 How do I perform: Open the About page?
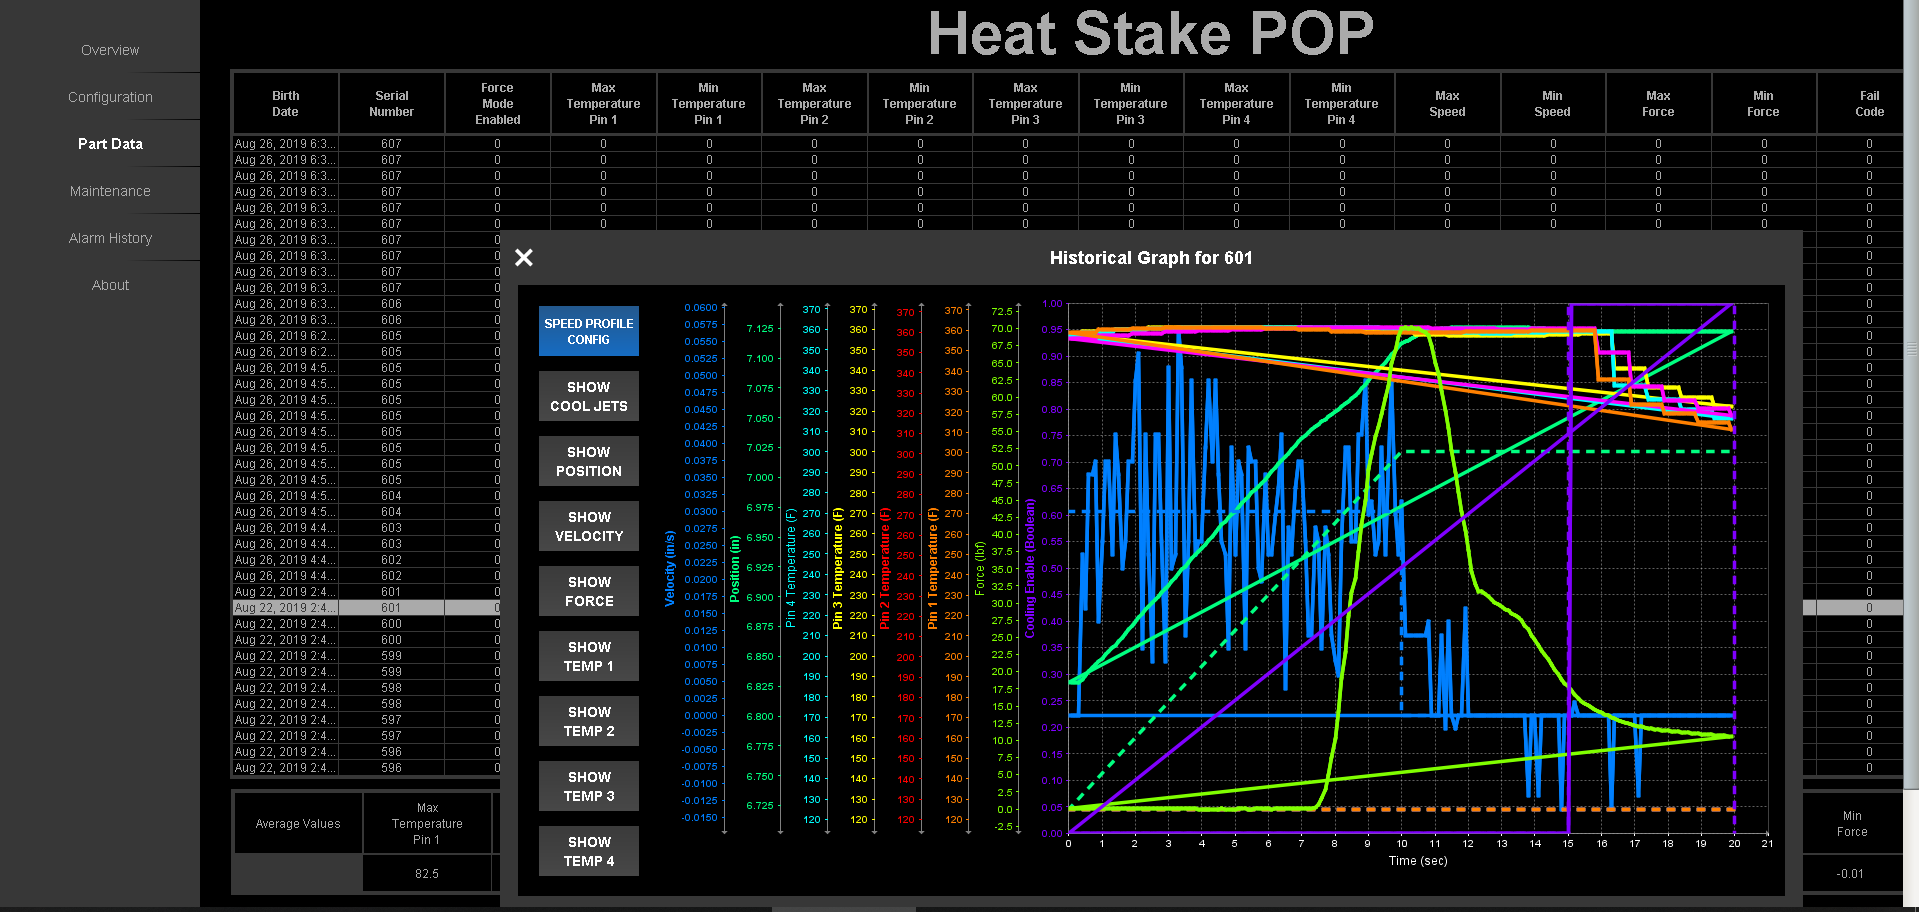[x=109, y=284]
